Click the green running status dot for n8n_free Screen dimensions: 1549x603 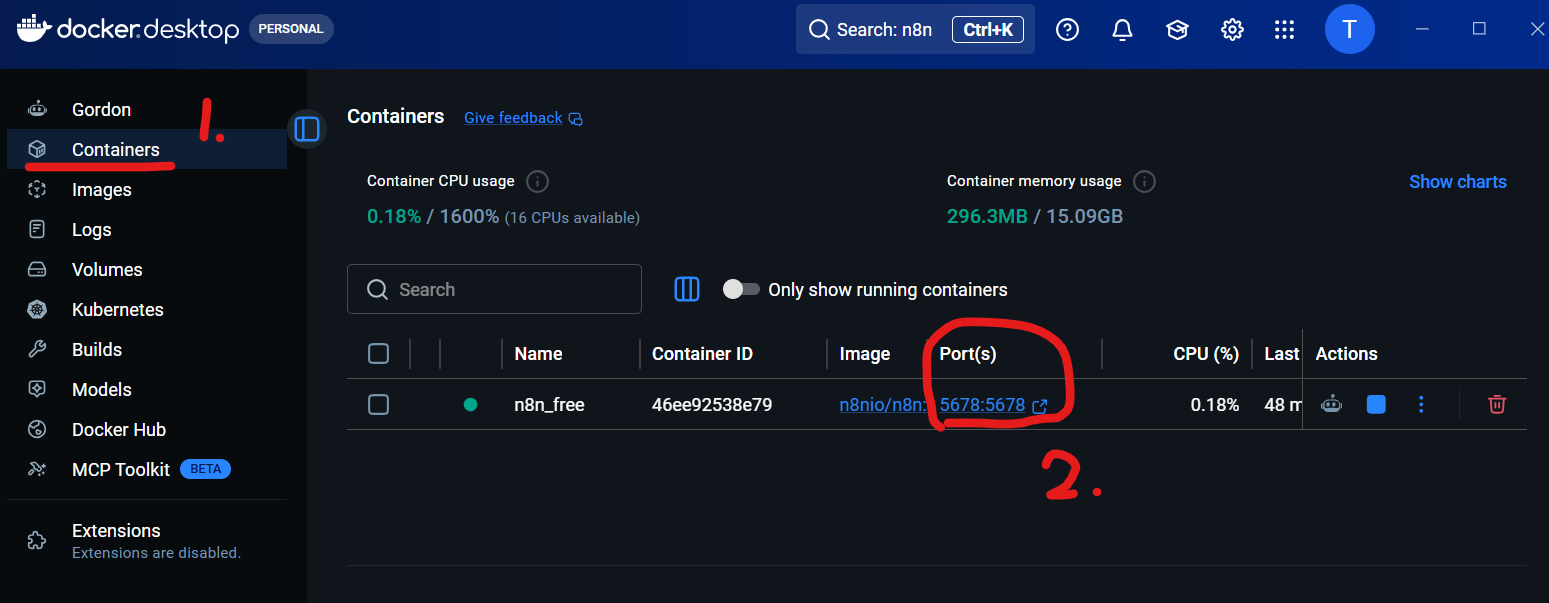(470, 405)
